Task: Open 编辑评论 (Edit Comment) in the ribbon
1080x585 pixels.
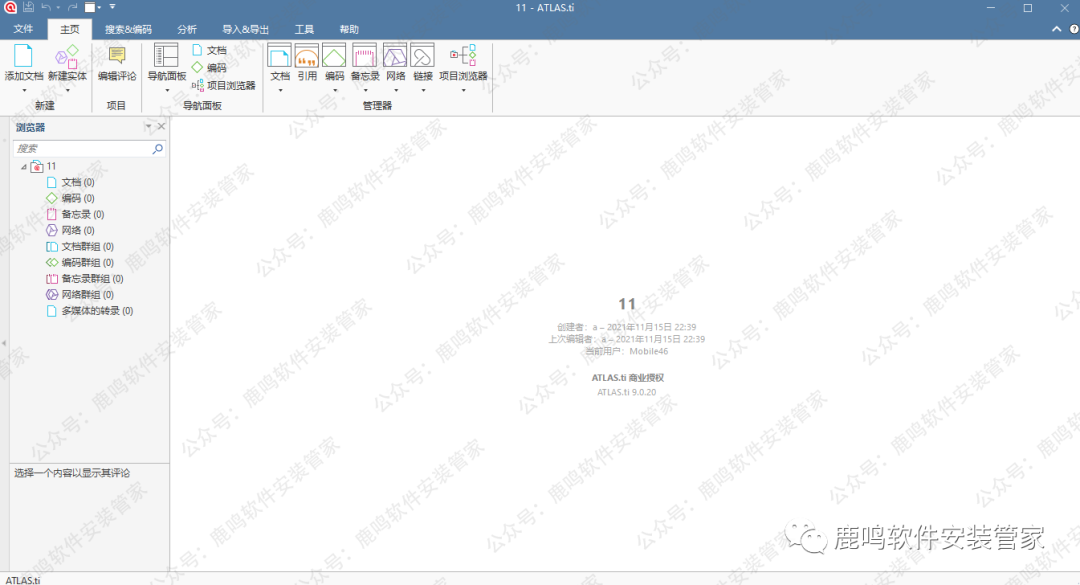Action: 117,56
